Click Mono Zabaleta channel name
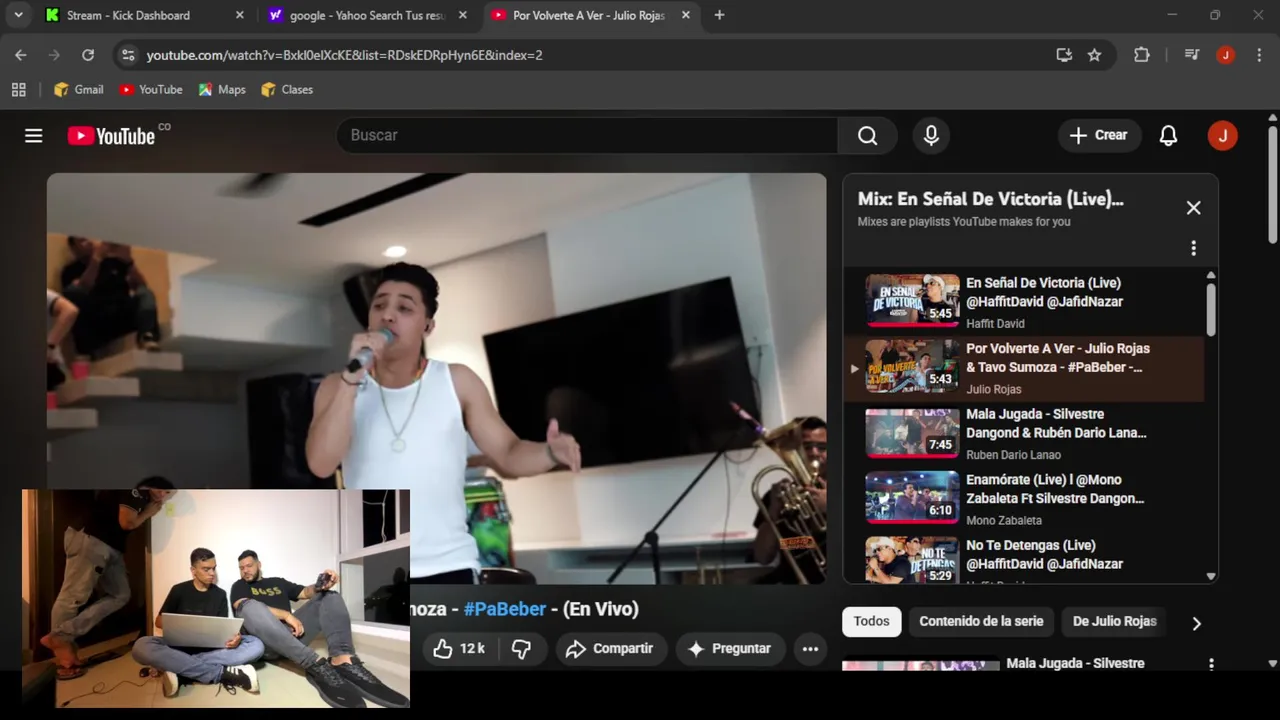 click(x=1004, y=521)
